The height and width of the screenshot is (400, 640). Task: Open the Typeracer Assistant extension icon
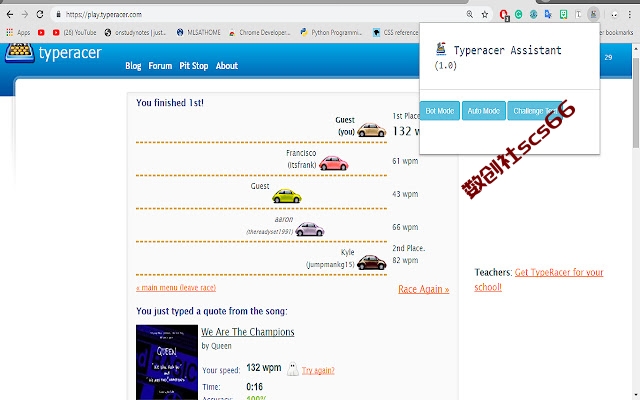[593, 15]
